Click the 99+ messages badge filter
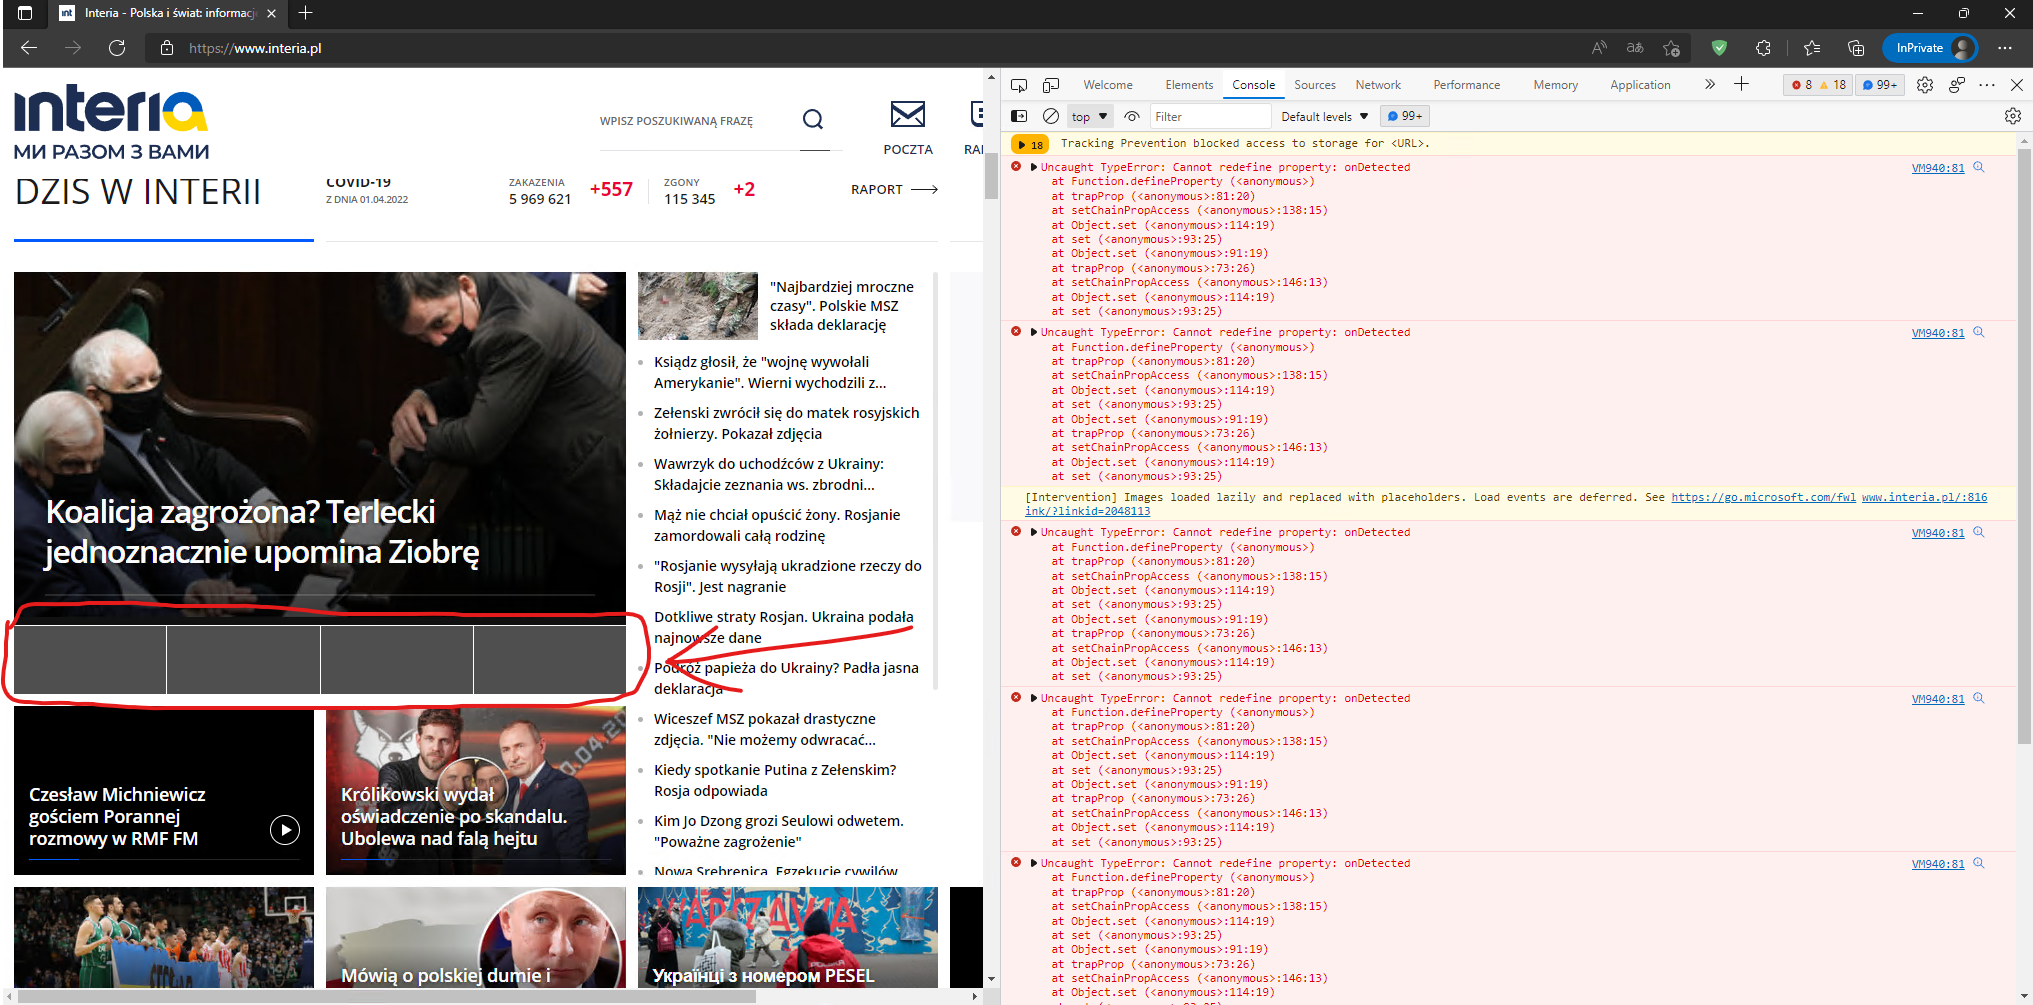This screenshot has height=1005, width=2033. [x=1404, y=116]
